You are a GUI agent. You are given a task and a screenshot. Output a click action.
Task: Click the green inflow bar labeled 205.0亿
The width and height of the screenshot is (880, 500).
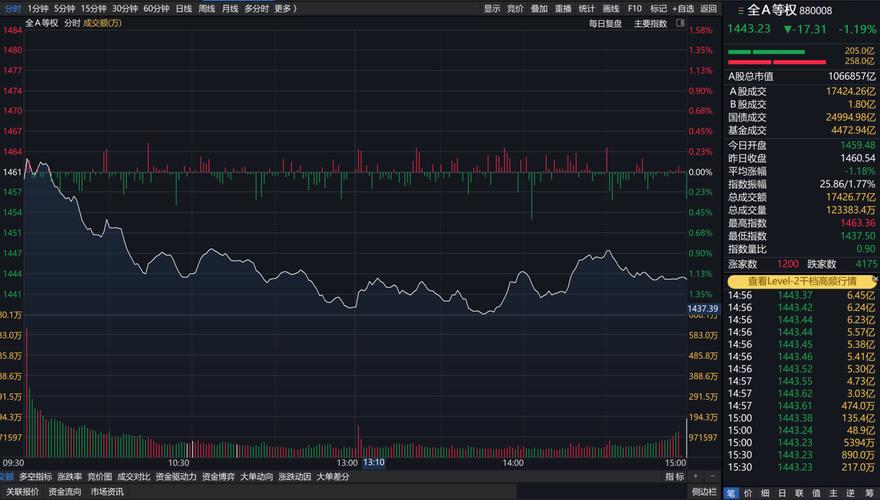pyautogui.click(x=767, y=52)
